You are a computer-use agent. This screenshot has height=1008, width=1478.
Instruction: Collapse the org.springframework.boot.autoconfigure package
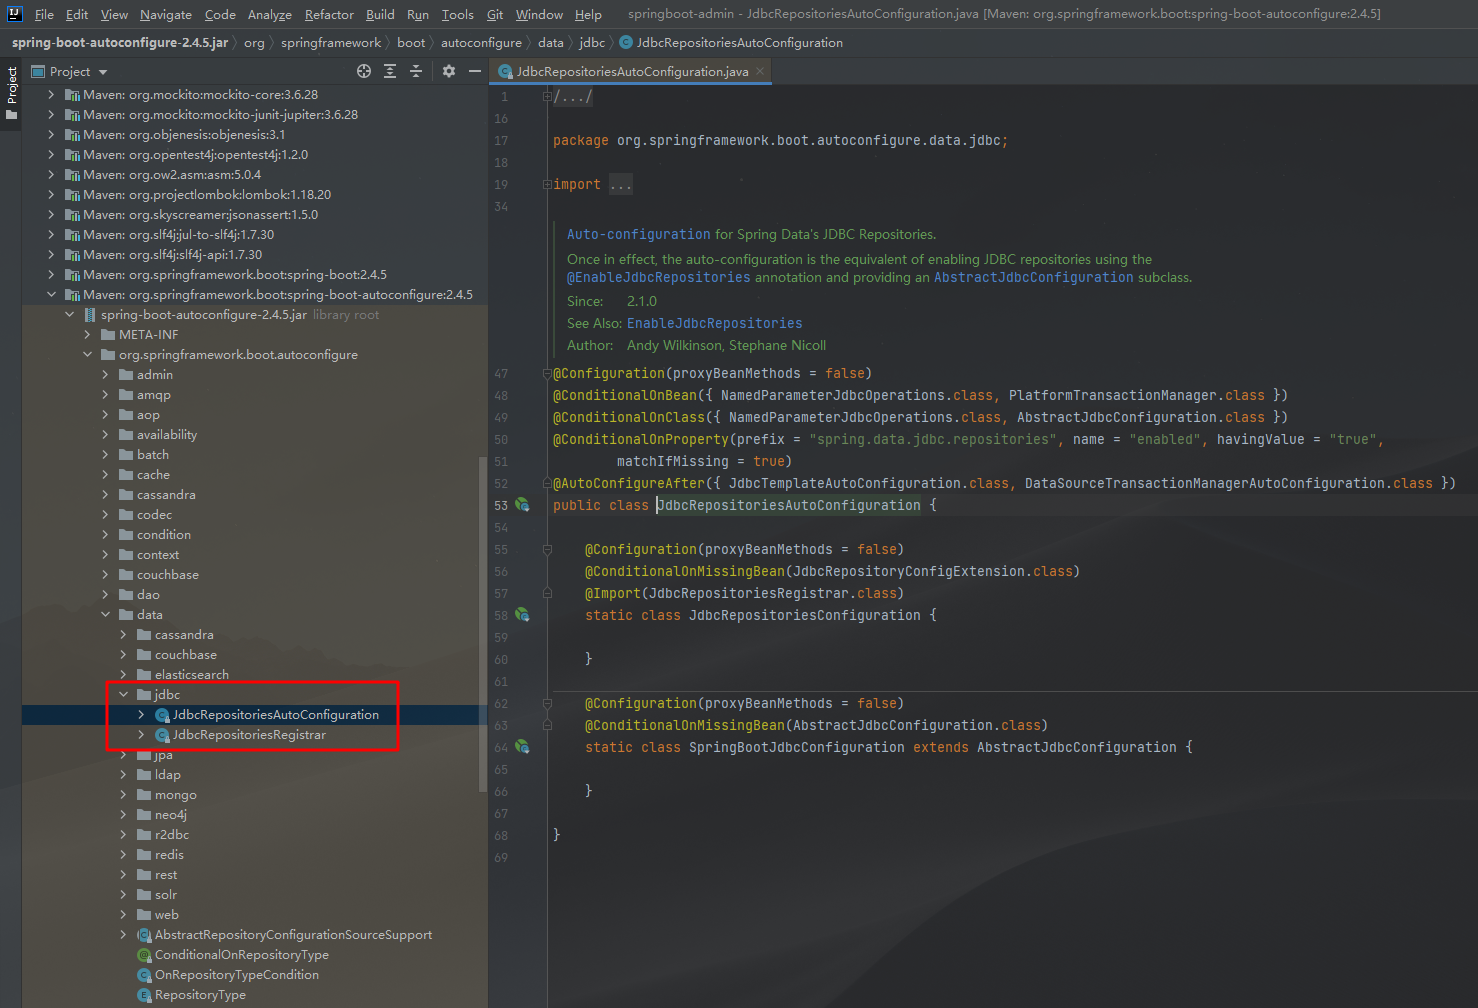click(x=87, y=355)
